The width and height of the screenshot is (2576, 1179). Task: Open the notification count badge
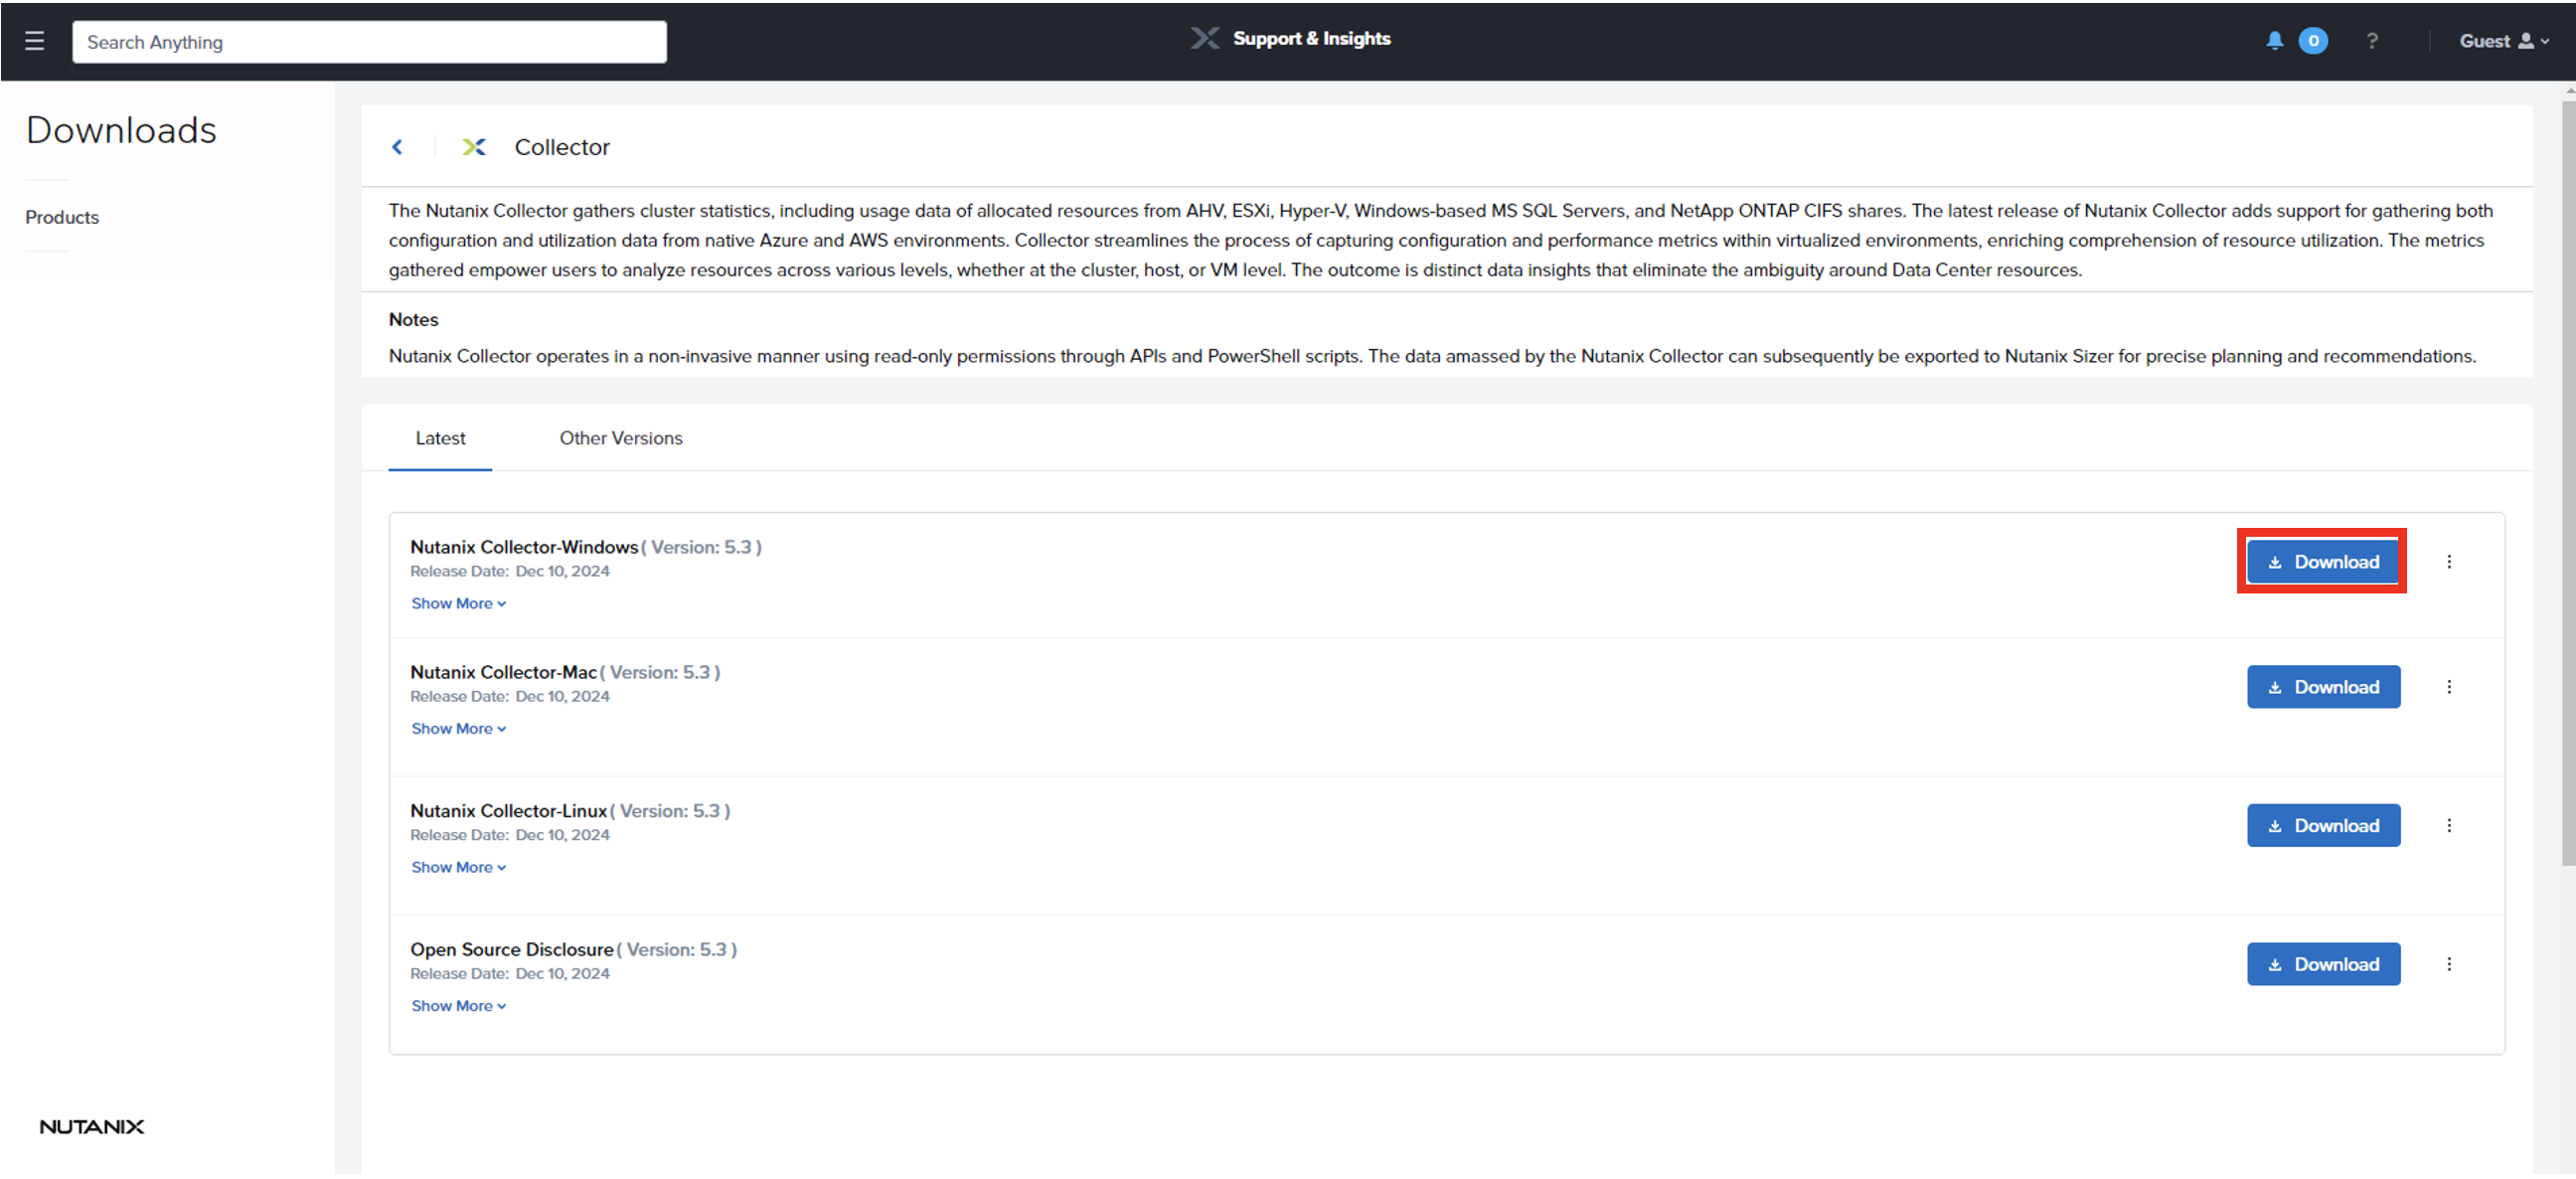click(x=2313, y=41)
